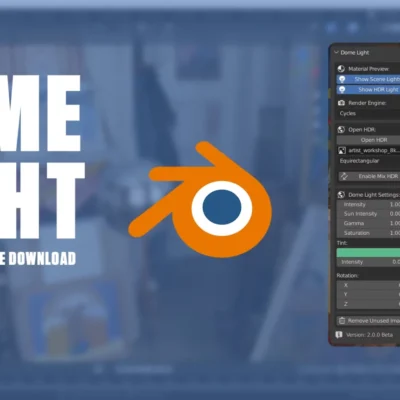
Task: Collapse the Dome Light panel chevron
Action: [336, 53]
